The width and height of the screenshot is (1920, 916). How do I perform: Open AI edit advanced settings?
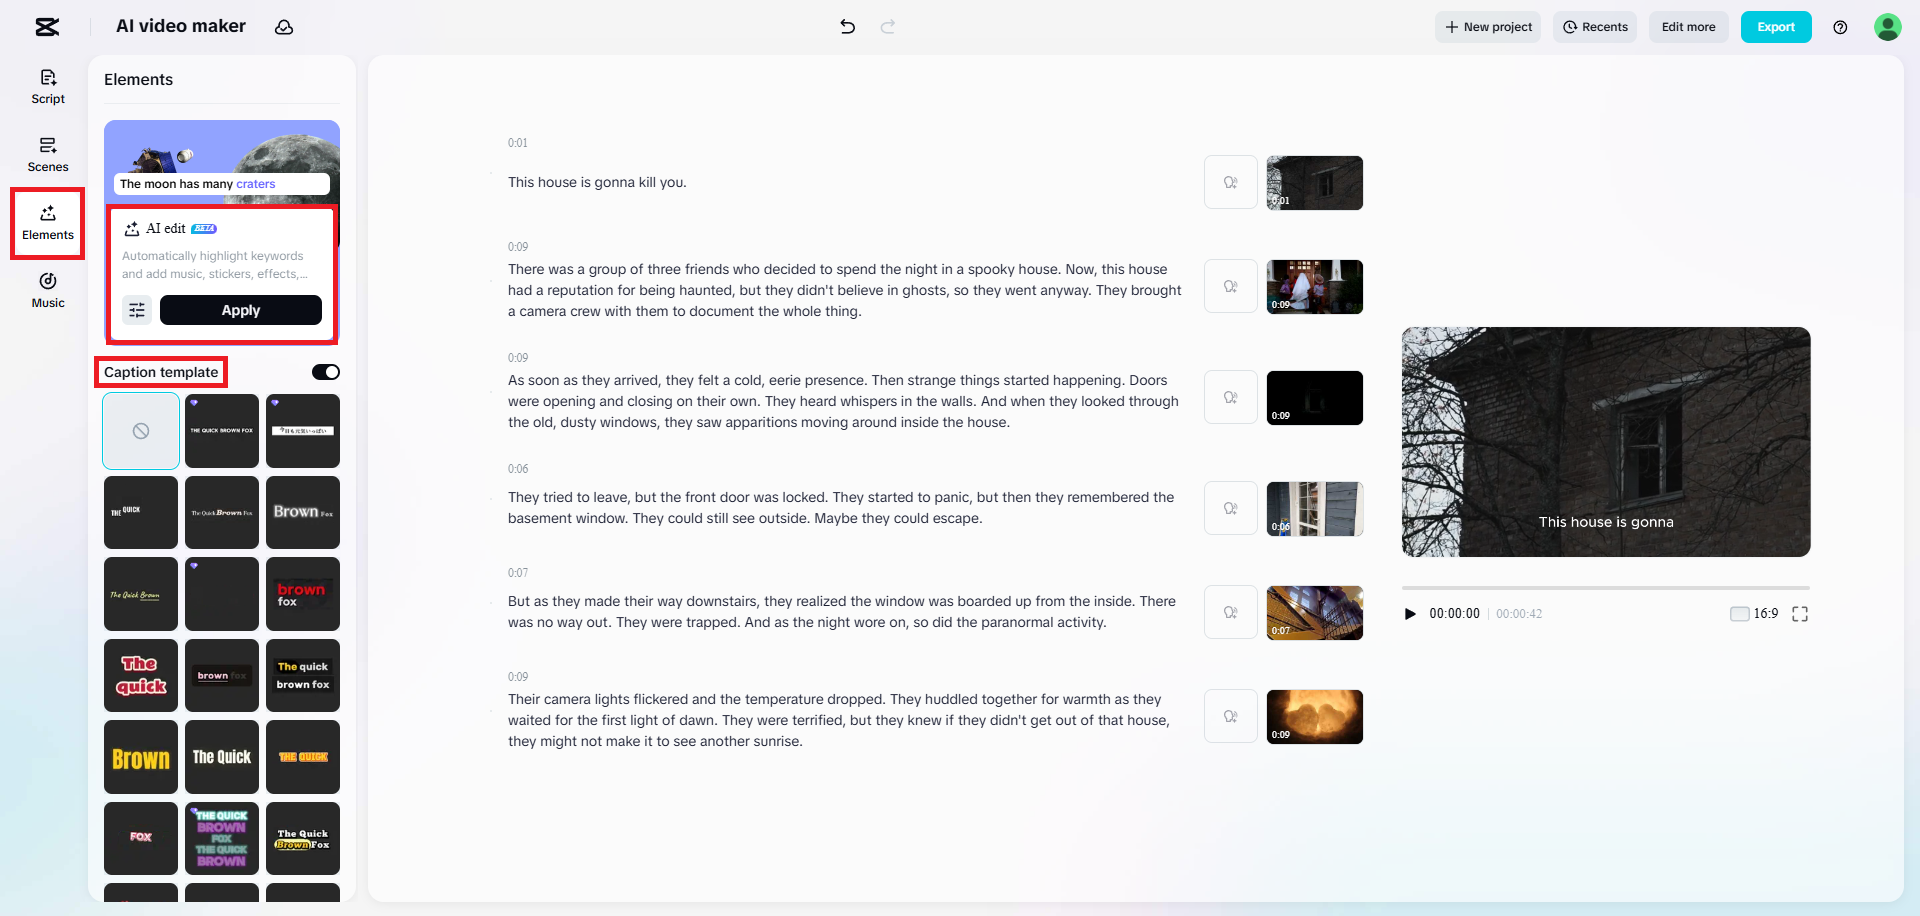137,310
